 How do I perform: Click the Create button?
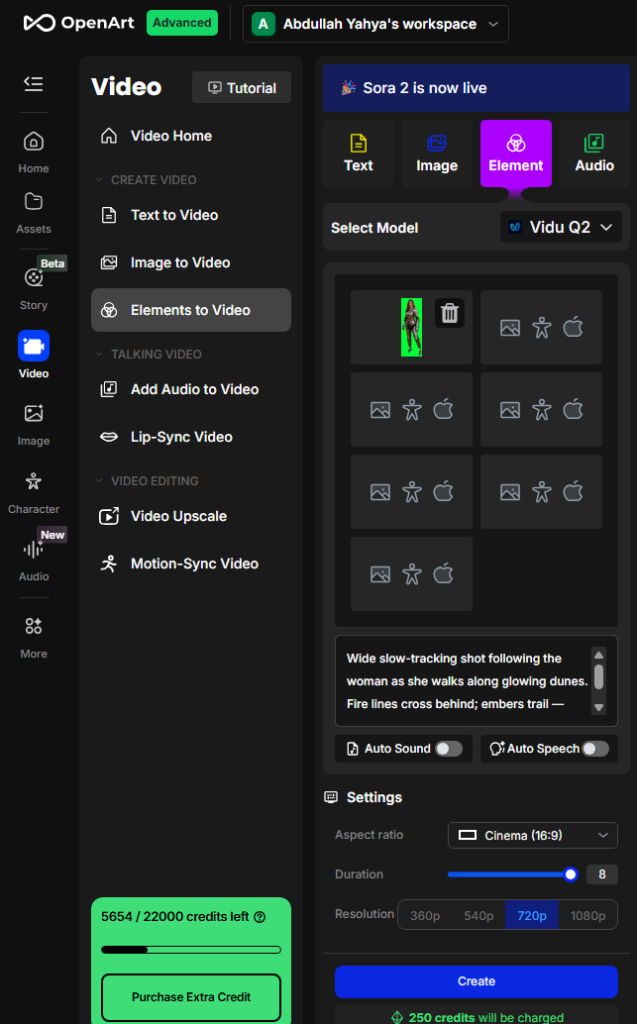(x=476, y=982)
